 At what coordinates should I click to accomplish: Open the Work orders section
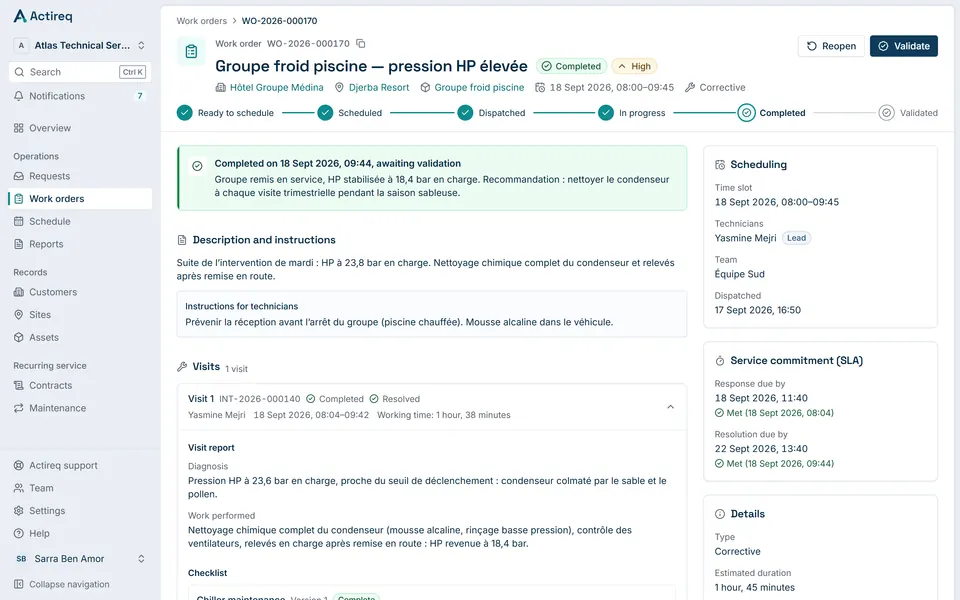(x=80, y=199)
